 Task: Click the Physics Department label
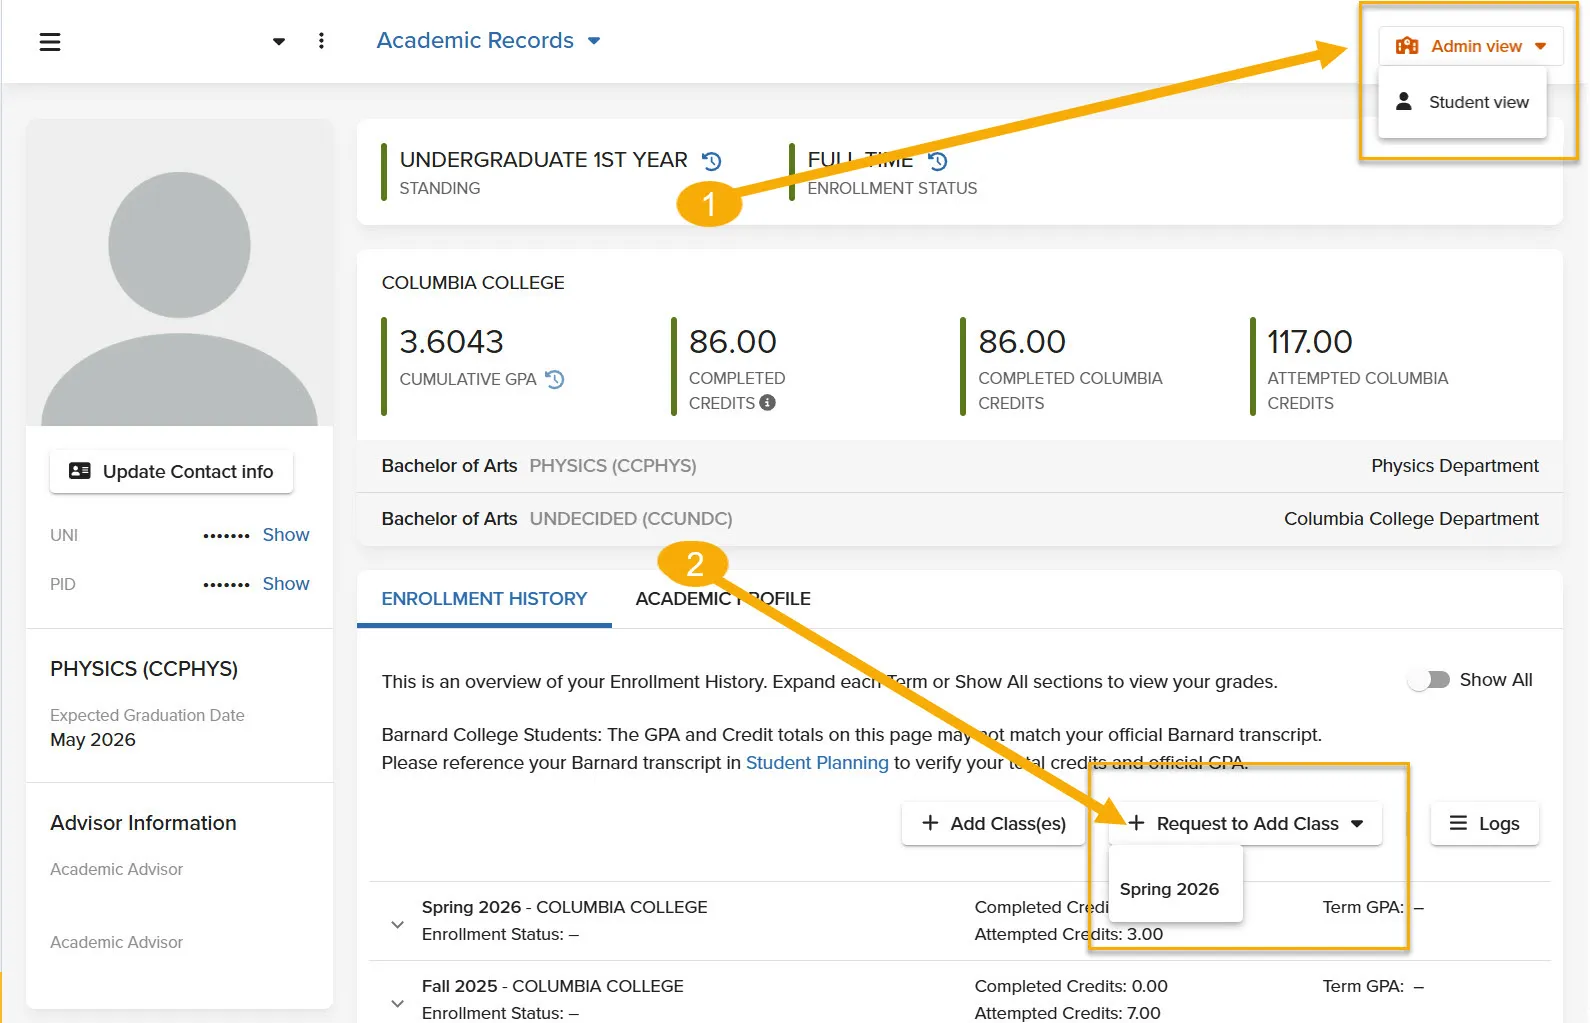click(1455, 466)
